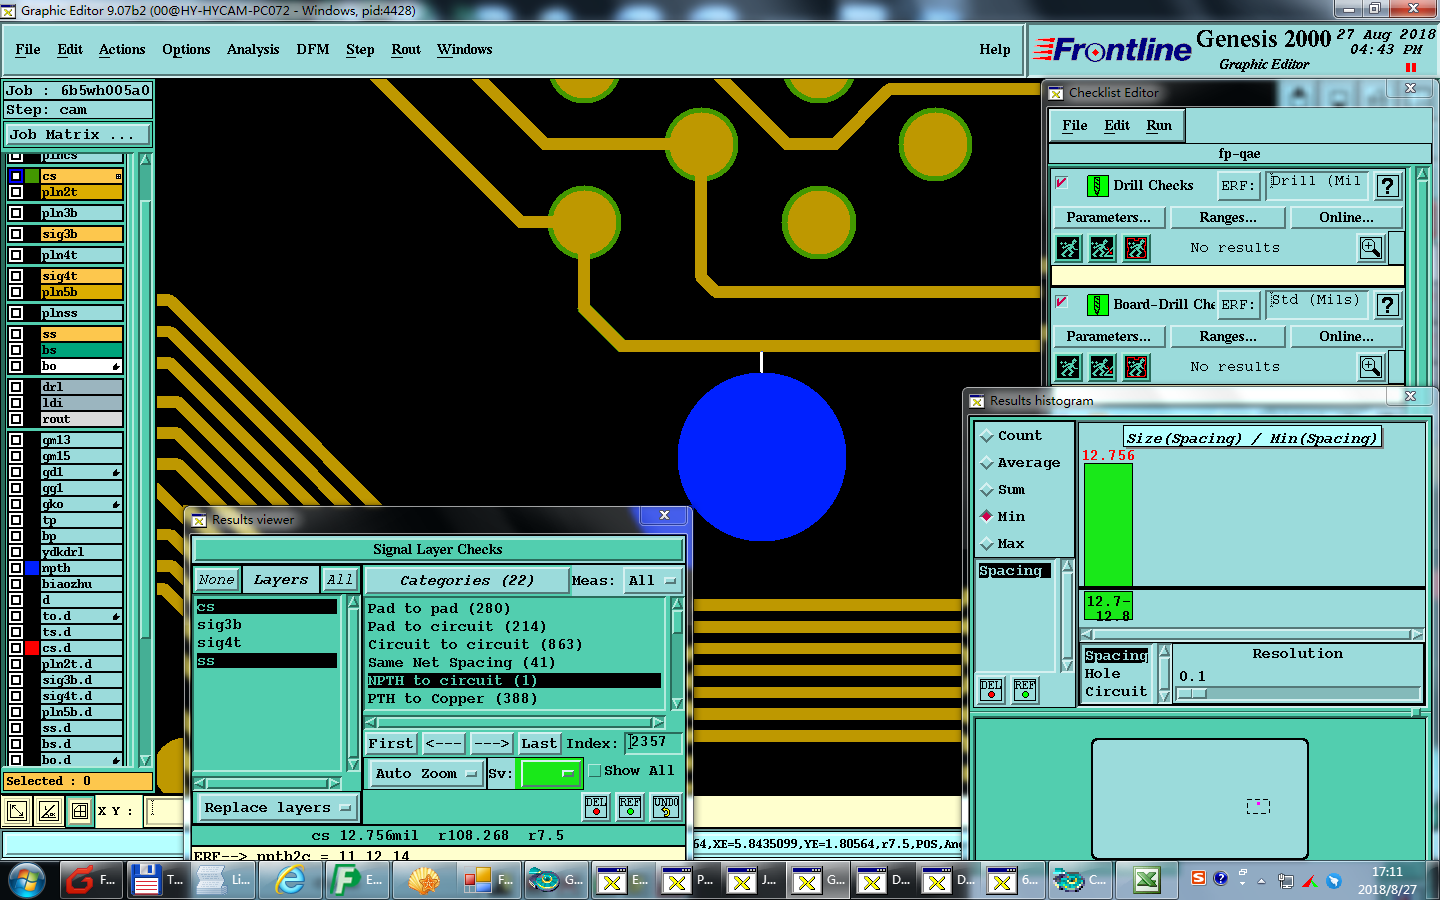Viewport: 1440px width, 900px height.
Task: Open the Auto Zoom dropdown
Action: point(426,774)
